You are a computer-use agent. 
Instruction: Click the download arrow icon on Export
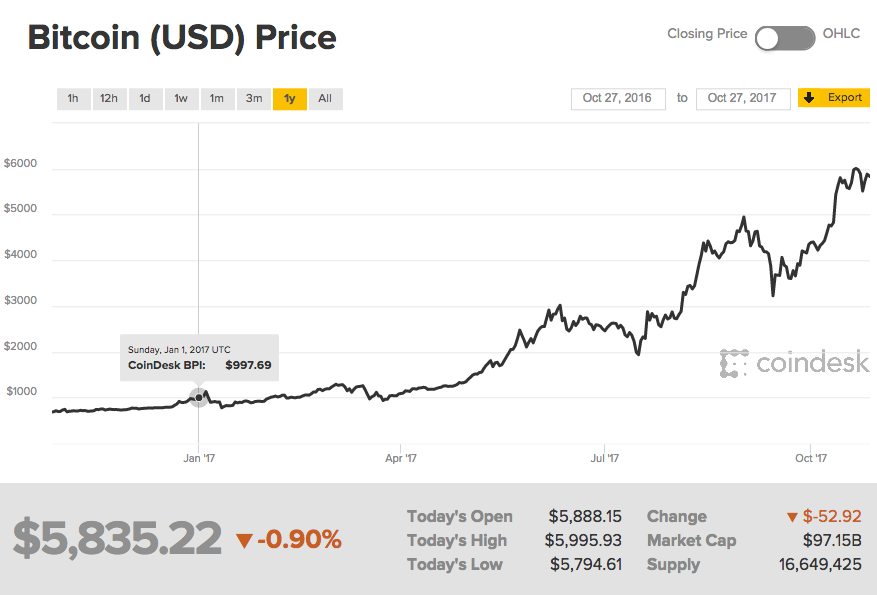810,98
